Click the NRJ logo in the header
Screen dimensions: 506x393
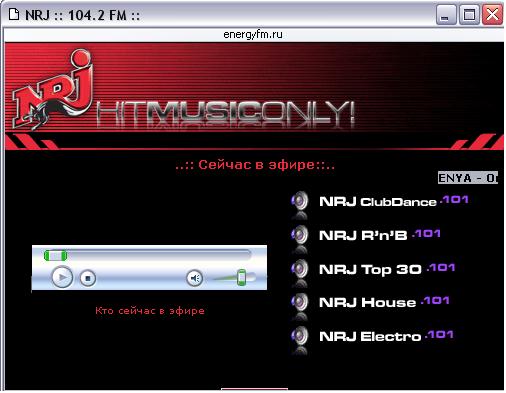(53, 89)
